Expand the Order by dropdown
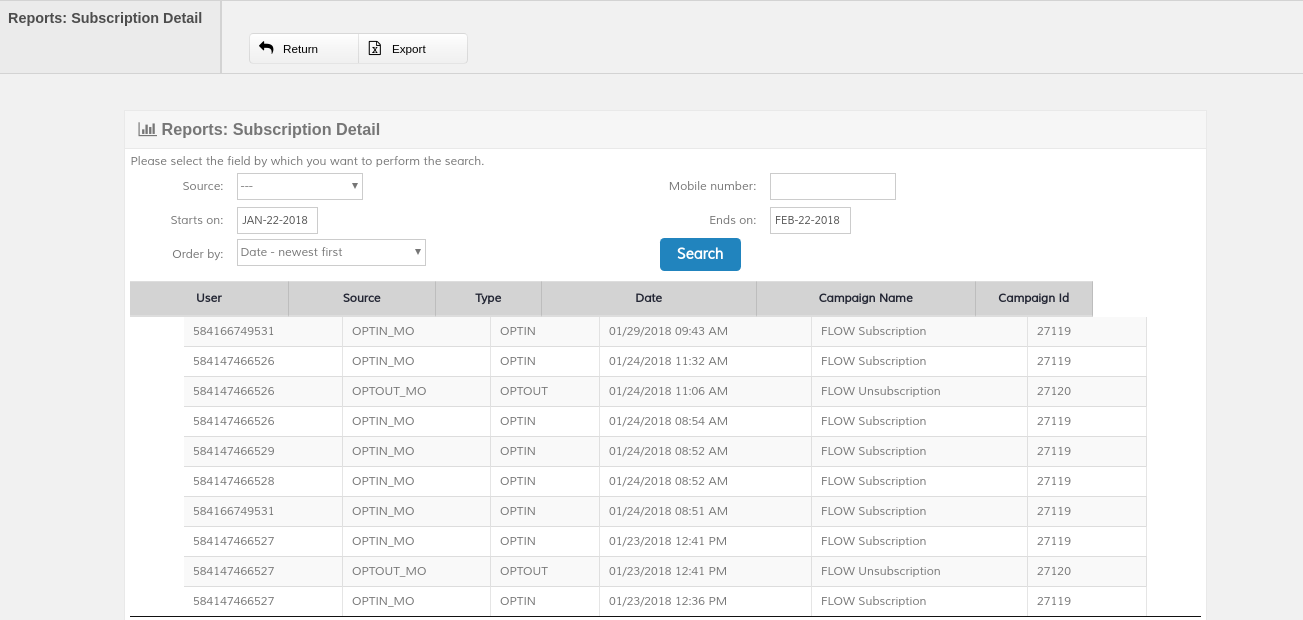The height and width of the screenshot is (620, 1303). [331, 252]
